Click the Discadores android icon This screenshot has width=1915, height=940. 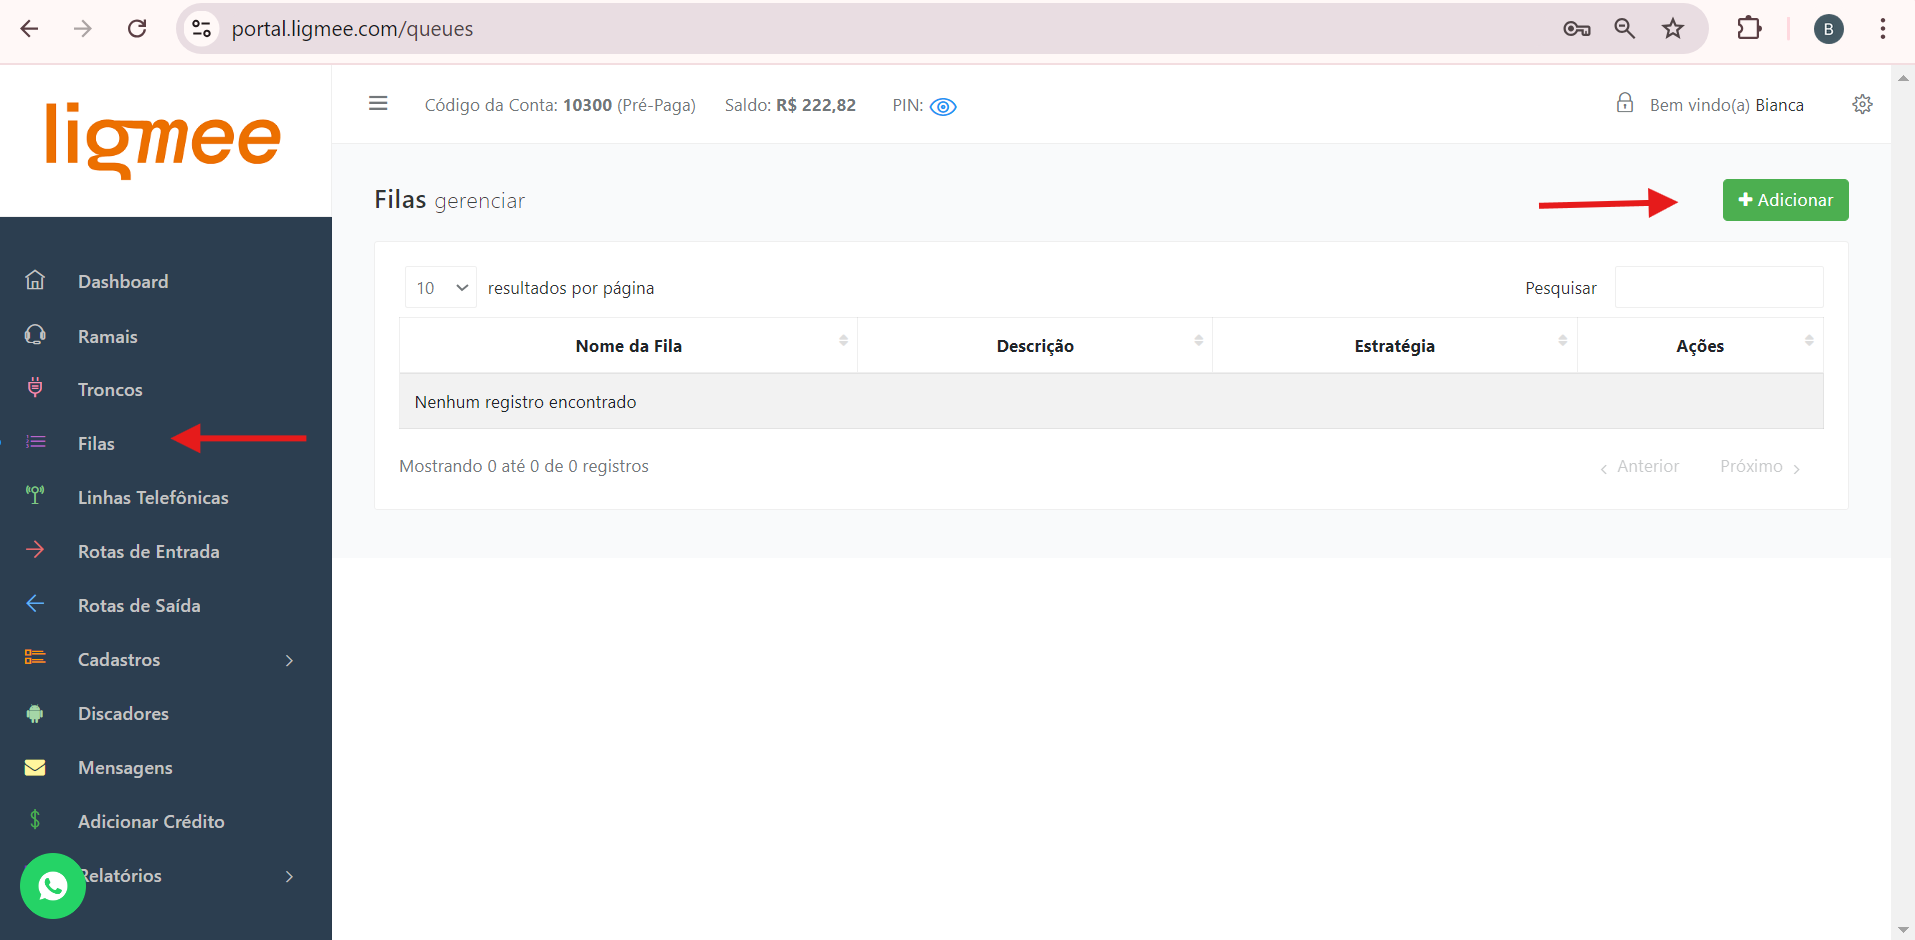(35, 713)
